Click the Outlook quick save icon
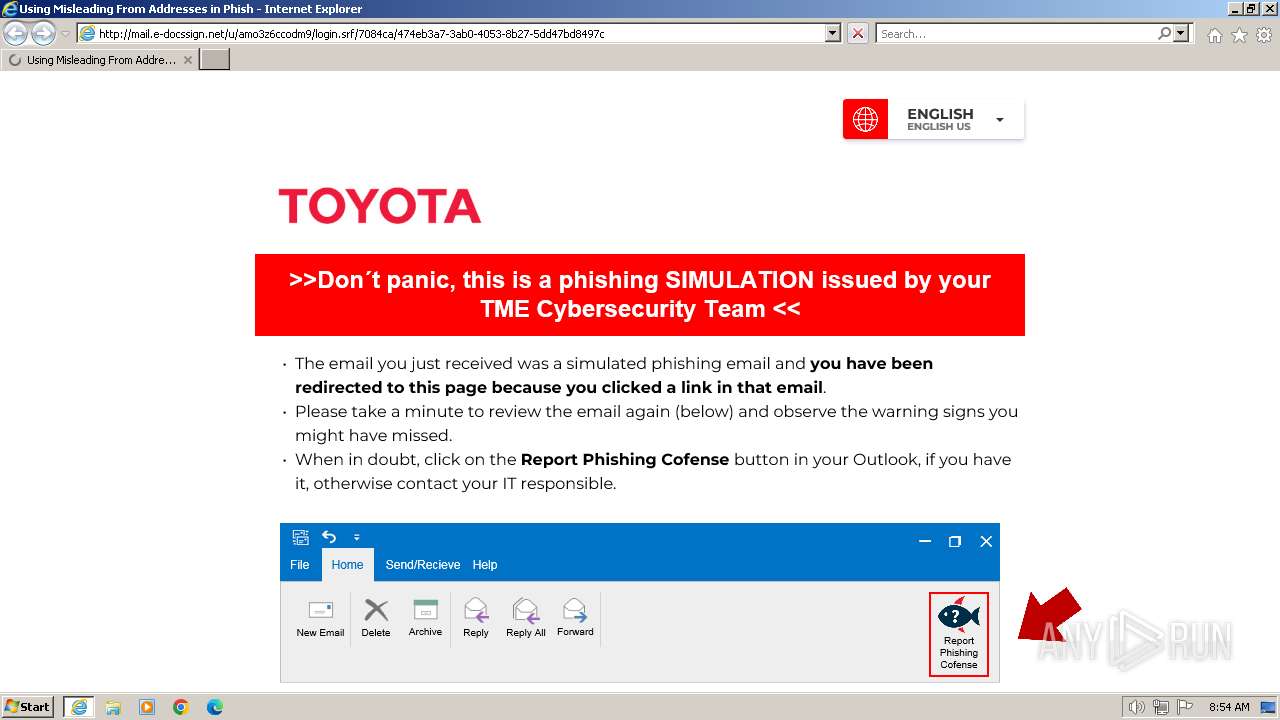Screen dimensions: 1280x720 (x=300, y=538)
